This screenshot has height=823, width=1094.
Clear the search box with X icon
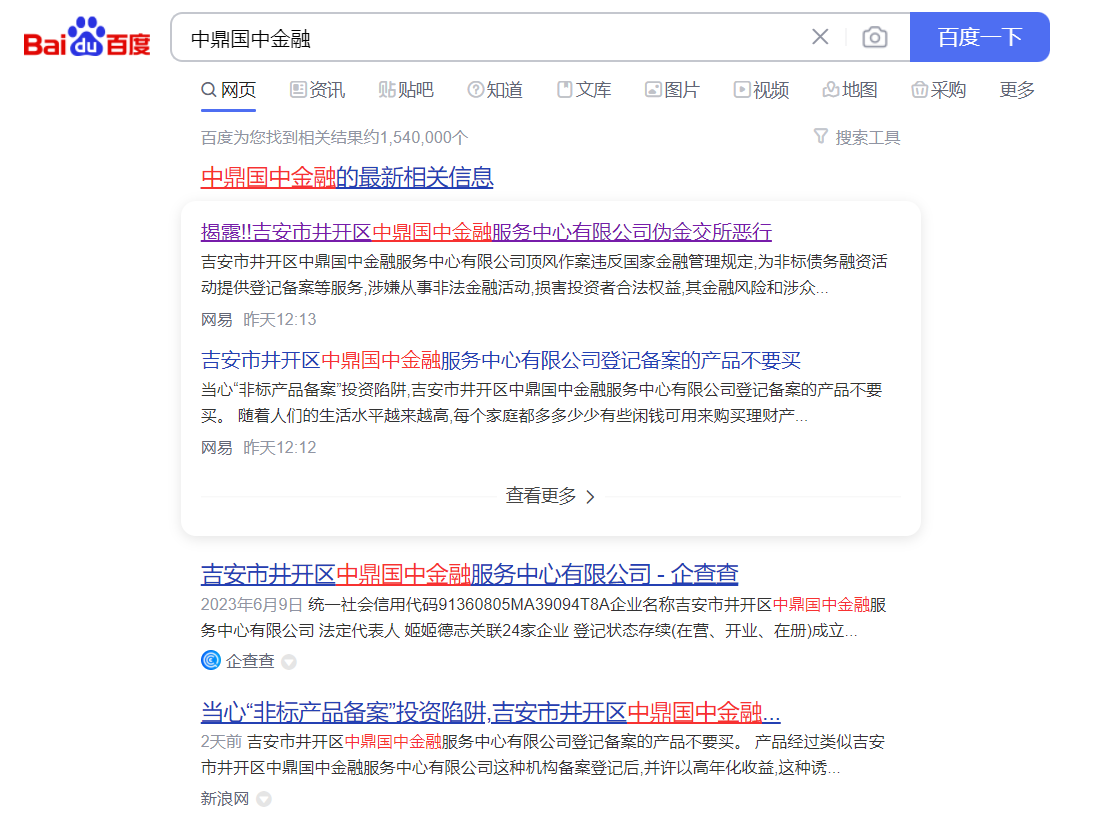(820, 37)
